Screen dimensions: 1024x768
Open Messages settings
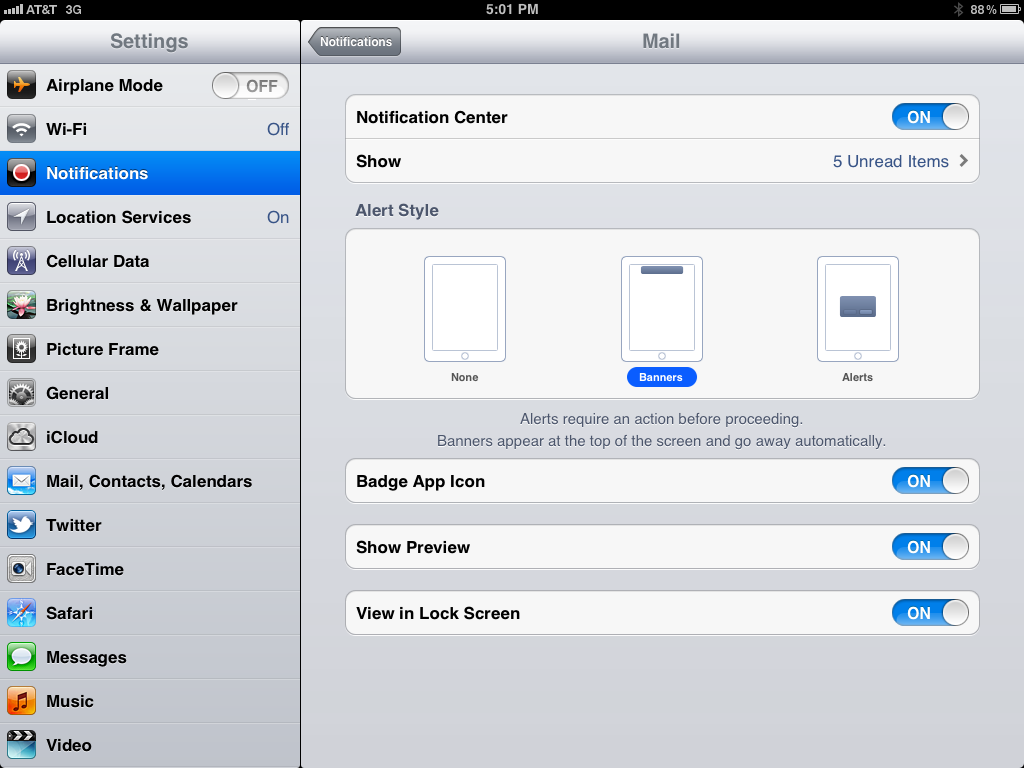150,657
